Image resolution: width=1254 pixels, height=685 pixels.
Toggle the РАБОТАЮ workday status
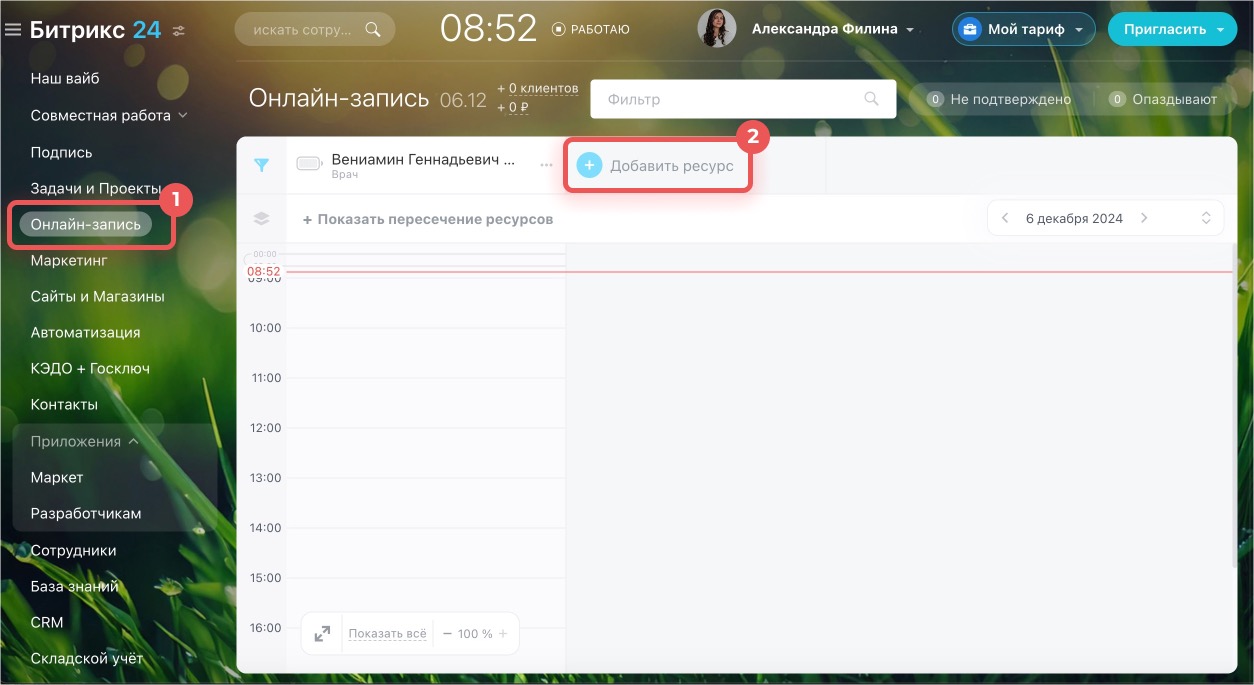tap(591, 30)
